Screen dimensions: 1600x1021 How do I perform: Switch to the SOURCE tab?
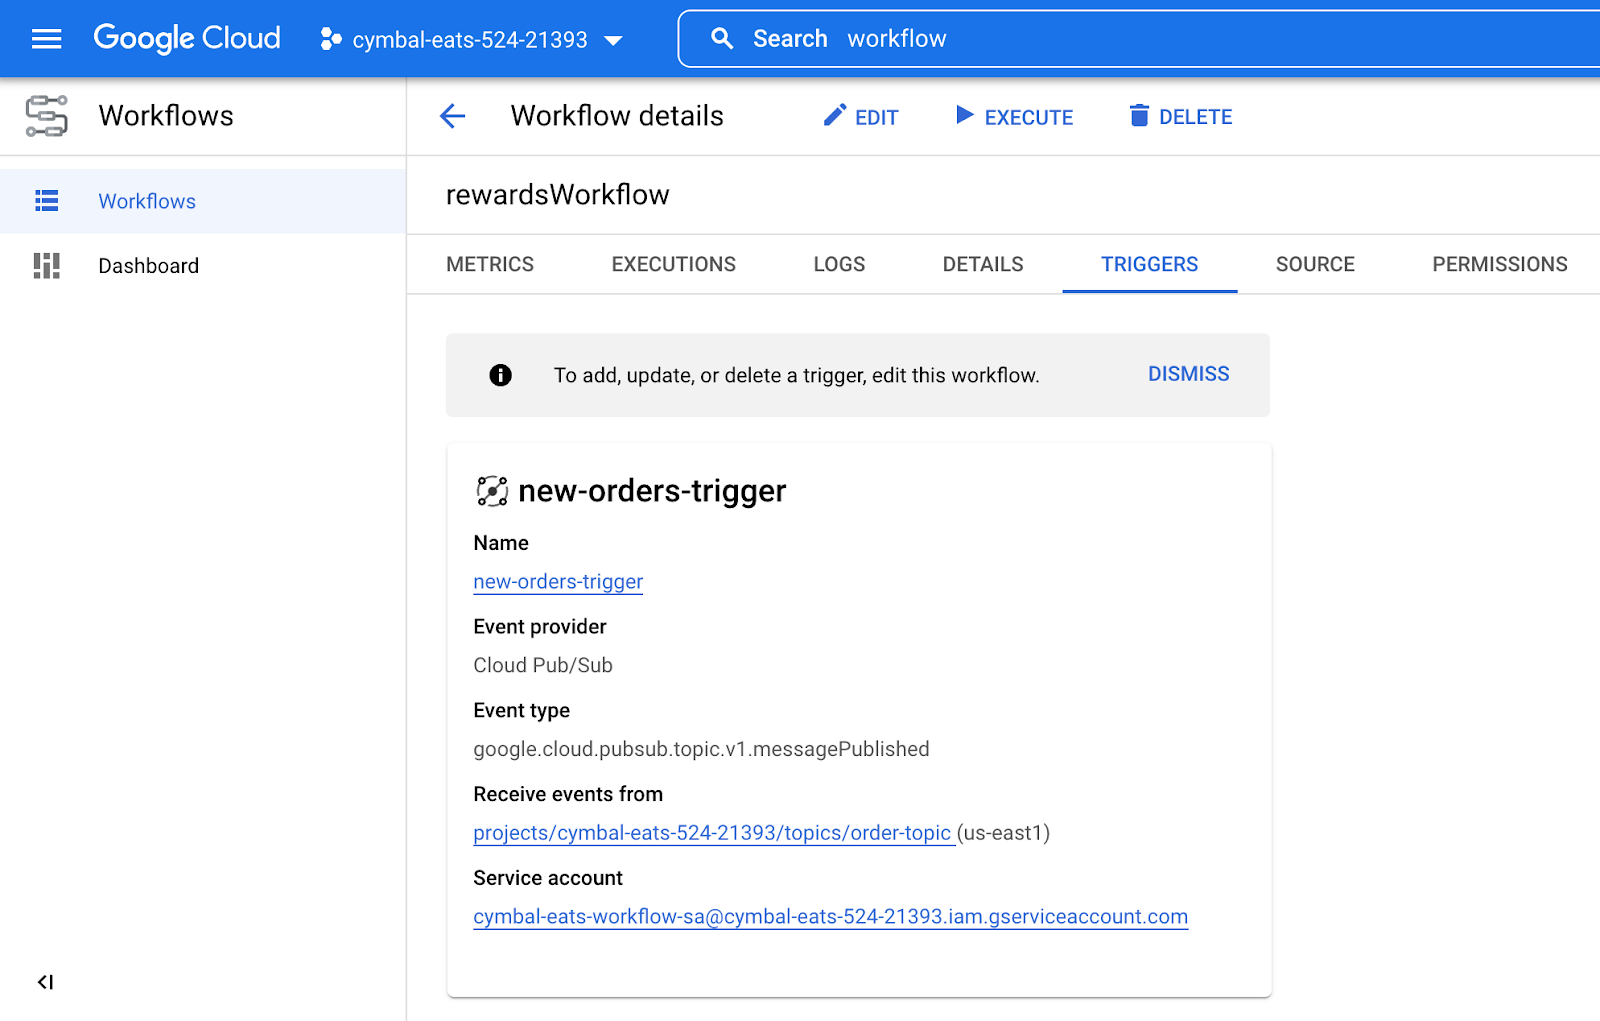(x=1314, y=265)
